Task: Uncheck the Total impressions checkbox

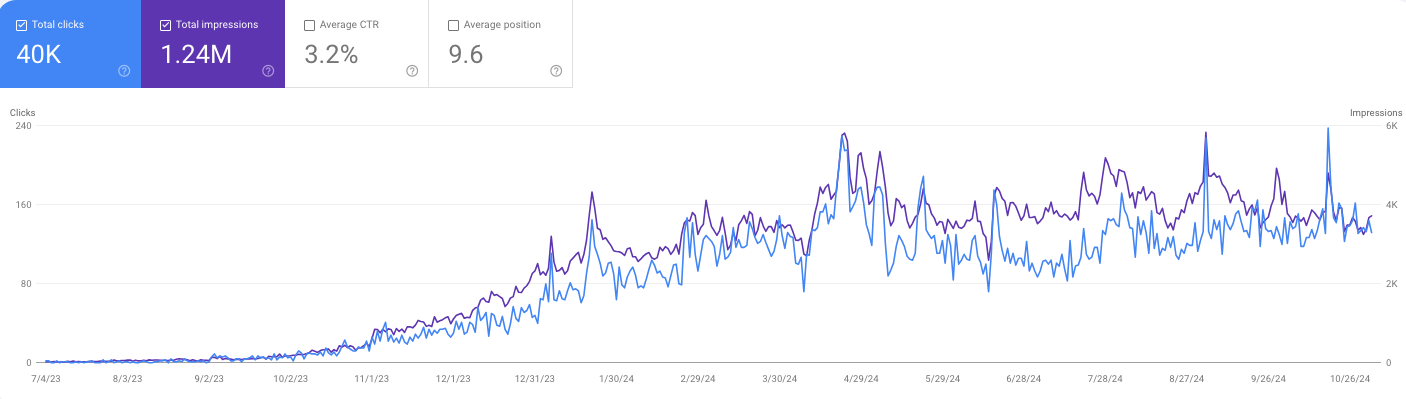Action: (x=166, y=25)
